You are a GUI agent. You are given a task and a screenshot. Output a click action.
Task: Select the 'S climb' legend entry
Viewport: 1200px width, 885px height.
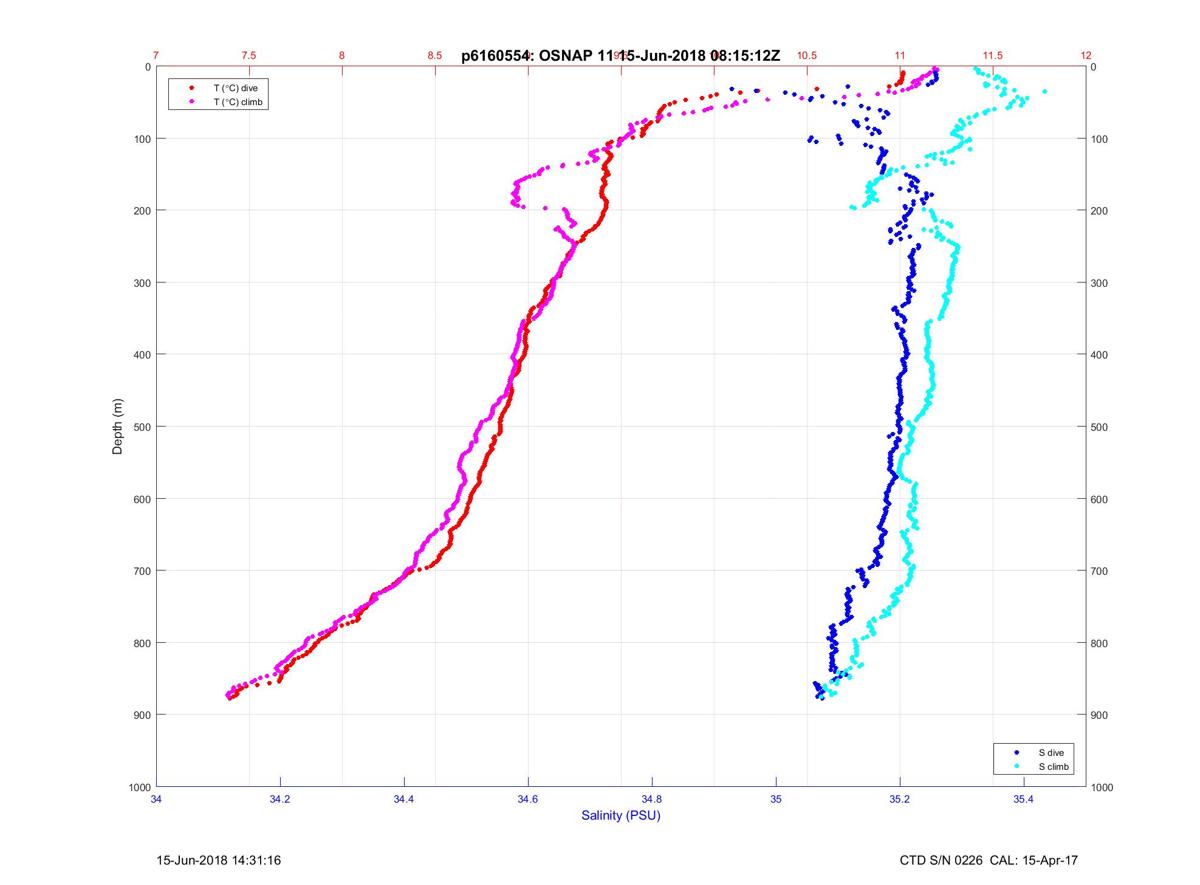[1054, 766]
